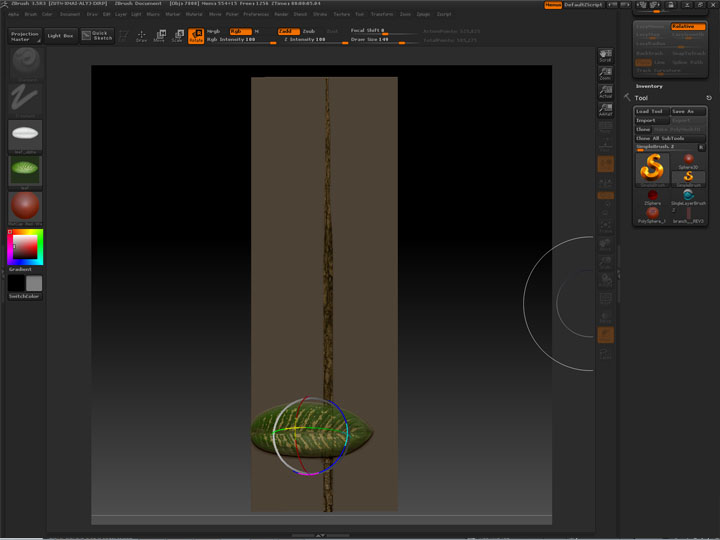720x540 pixels.
Task: Open the Transform menu
Action: tap(382, 15)
